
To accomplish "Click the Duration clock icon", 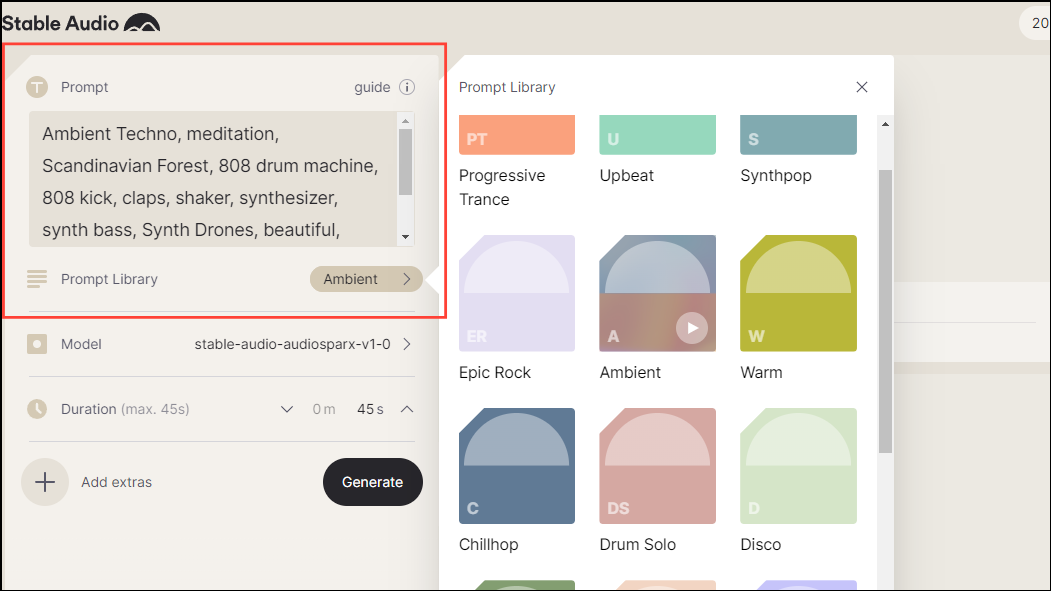I will point(36,409).
